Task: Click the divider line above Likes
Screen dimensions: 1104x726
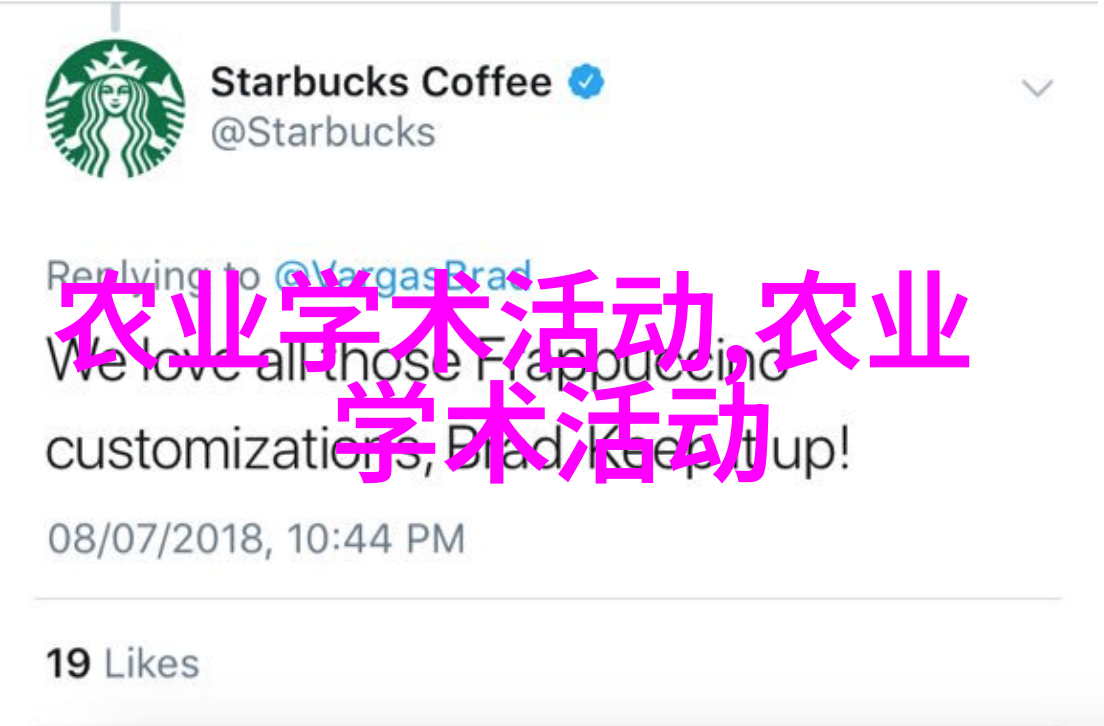Action: (548, 599)
